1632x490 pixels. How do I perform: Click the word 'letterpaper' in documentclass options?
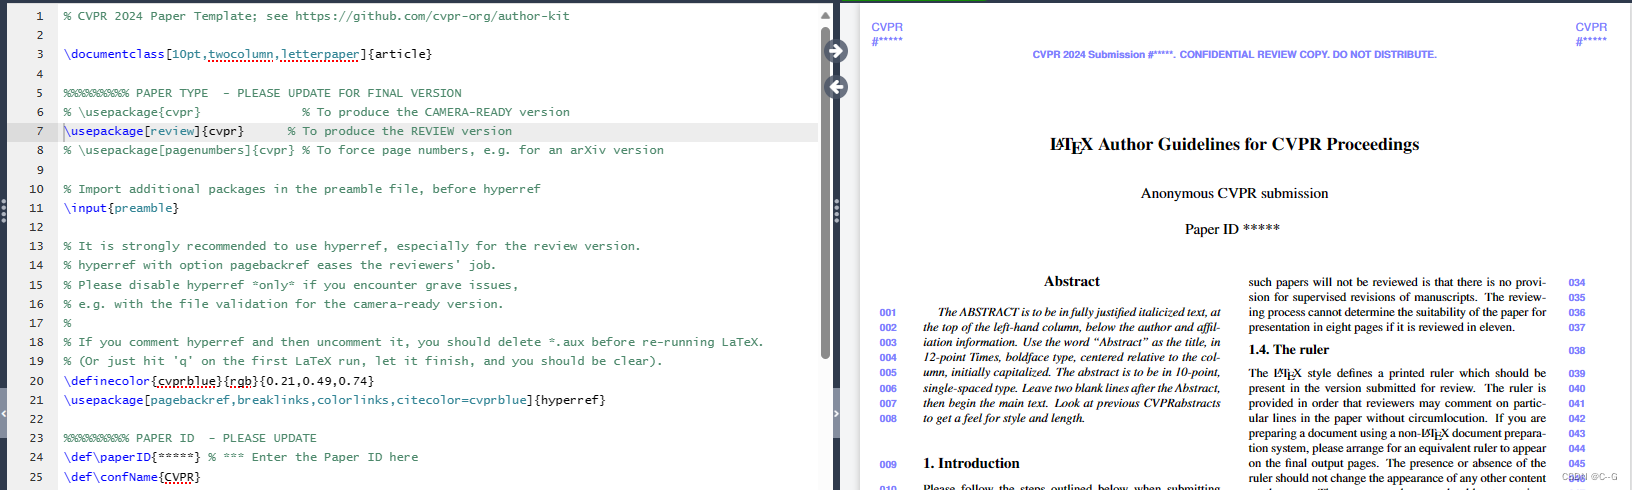pos(320,54)
